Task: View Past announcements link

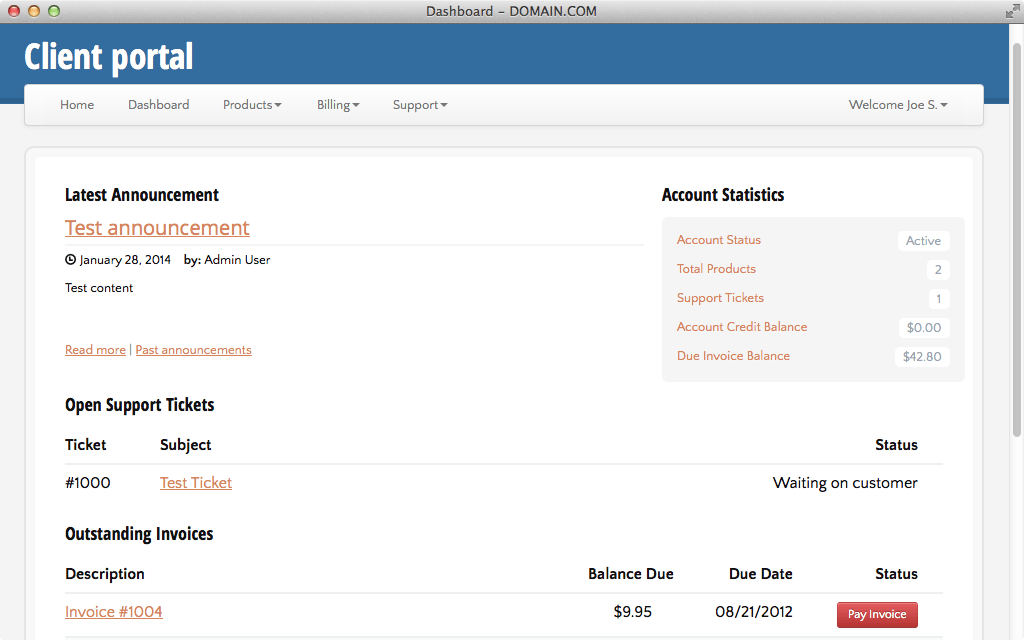Action: 193,350
